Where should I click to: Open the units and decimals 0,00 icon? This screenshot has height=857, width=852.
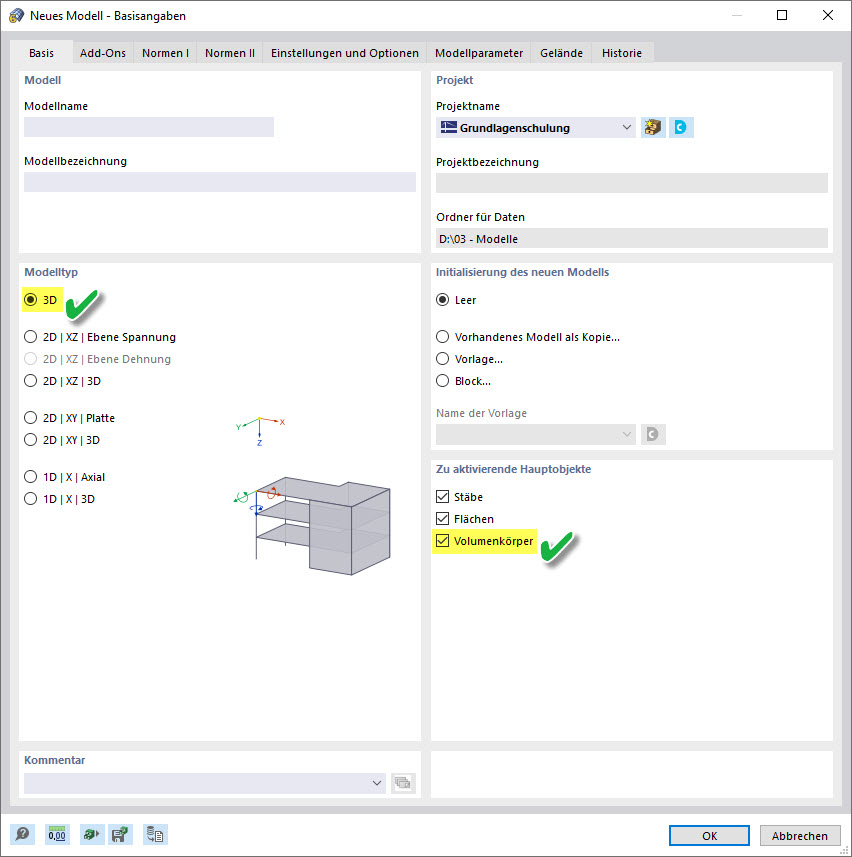[57, 835]
